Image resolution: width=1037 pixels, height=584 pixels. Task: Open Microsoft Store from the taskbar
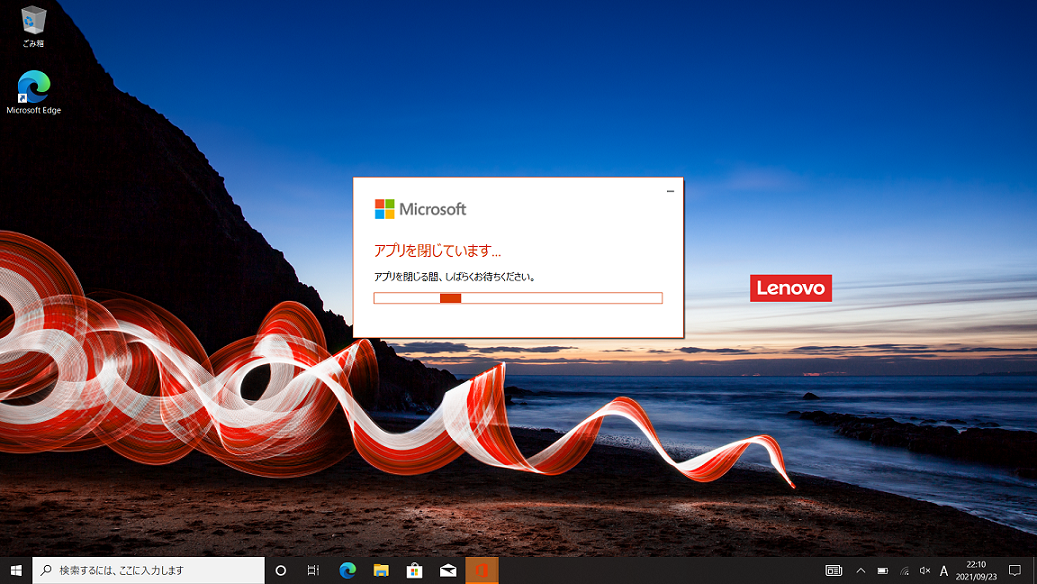pyautogui.click(x=415, y=570)
